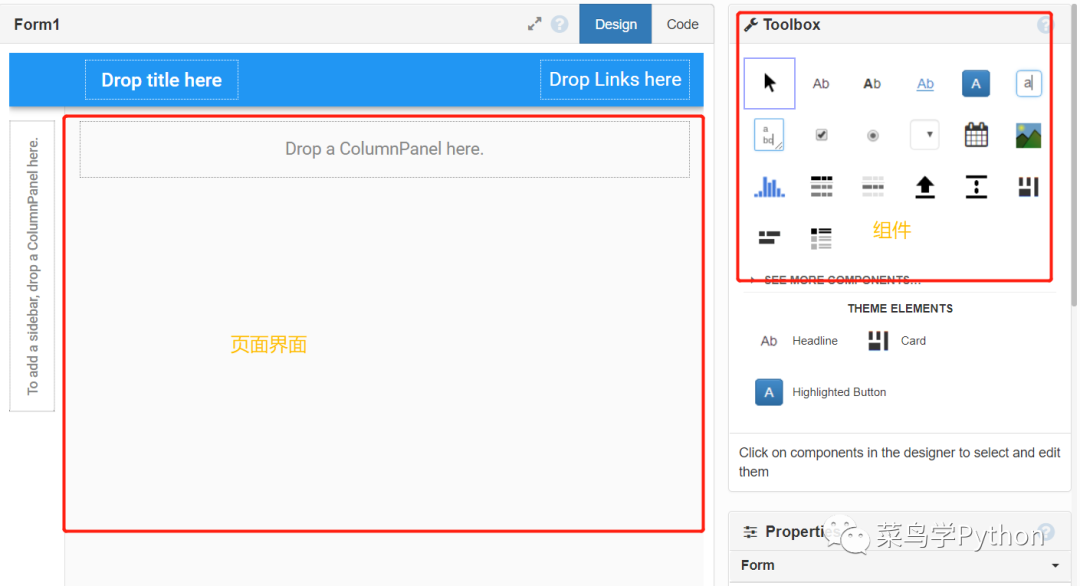The width and height of the screenshot is (1080, 586).
Task: Choose the Spacer component icon
Action: pos(976,187)
